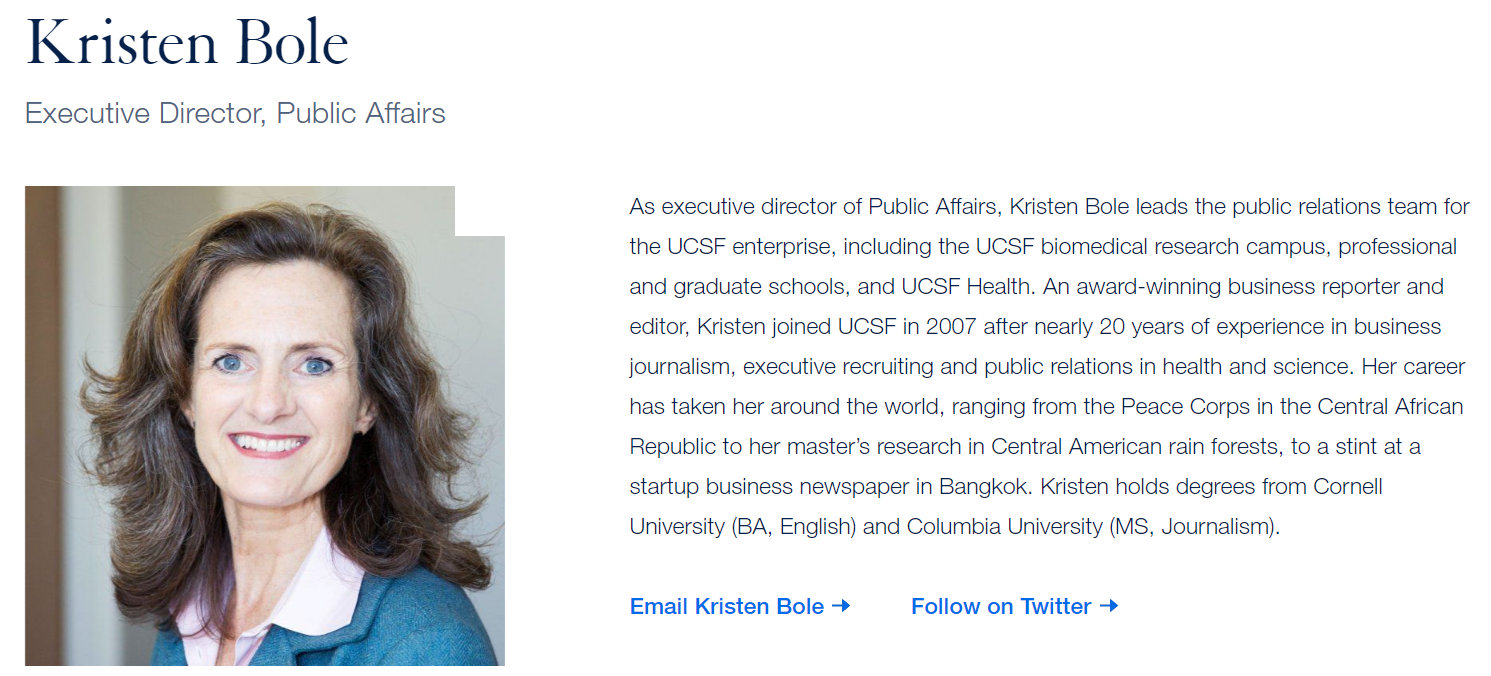Click the arrow icon after Email Kristen Bole
Viewport: 1491px width, 676px height.
point(841,606)
